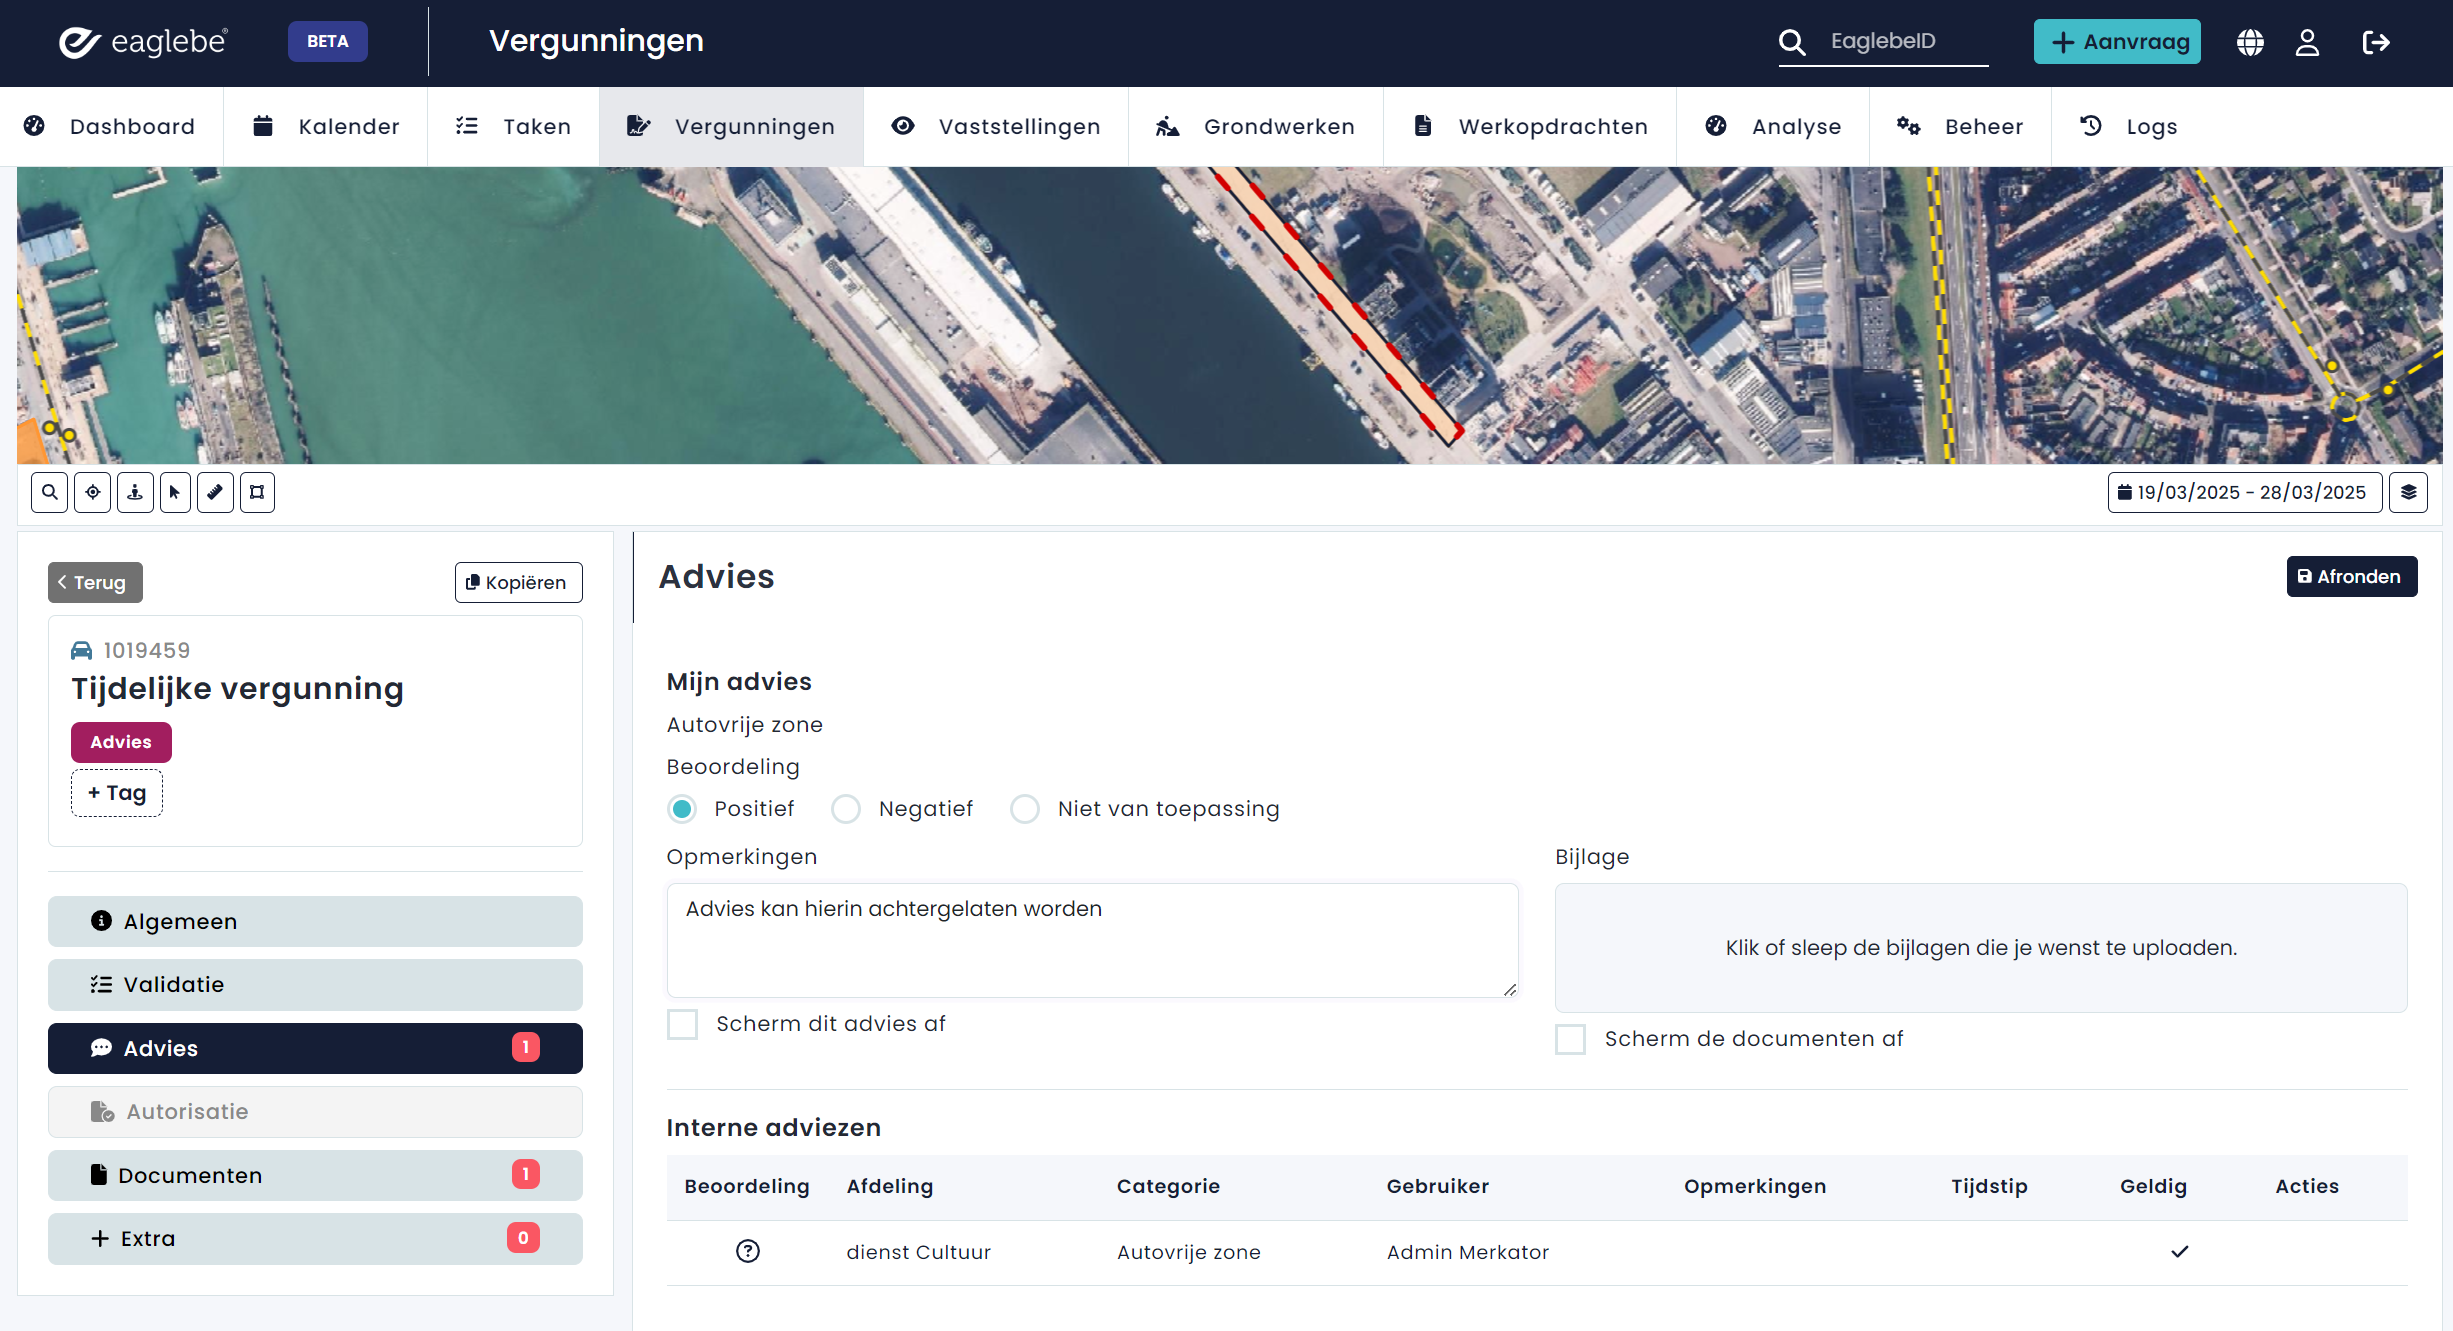
Task: Click the map search magnifier tool
Action: 49,492
